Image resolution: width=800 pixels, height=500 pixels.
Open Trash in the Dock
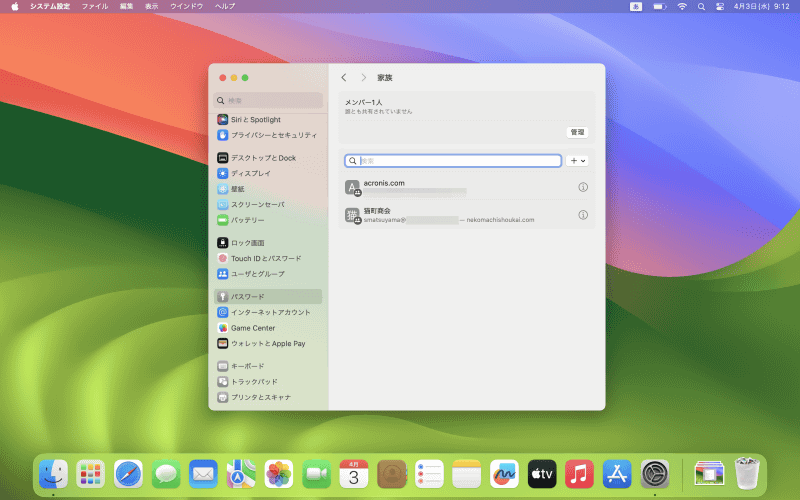coord(746,474)
